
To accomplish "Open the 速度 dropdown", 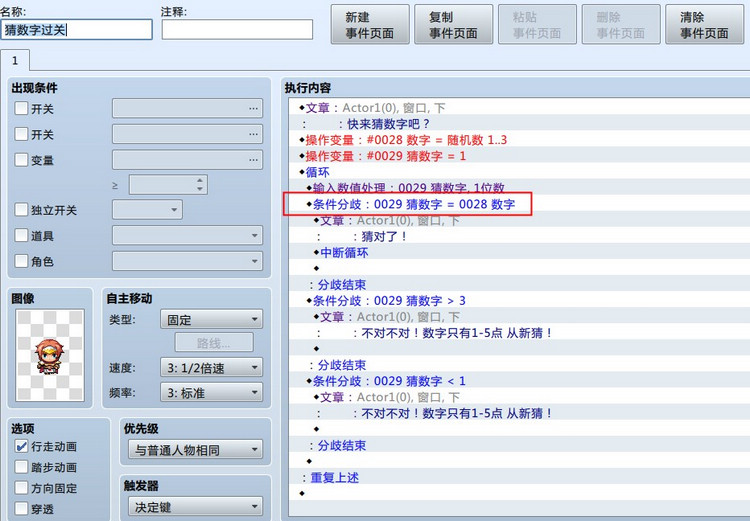I will 211,367.
